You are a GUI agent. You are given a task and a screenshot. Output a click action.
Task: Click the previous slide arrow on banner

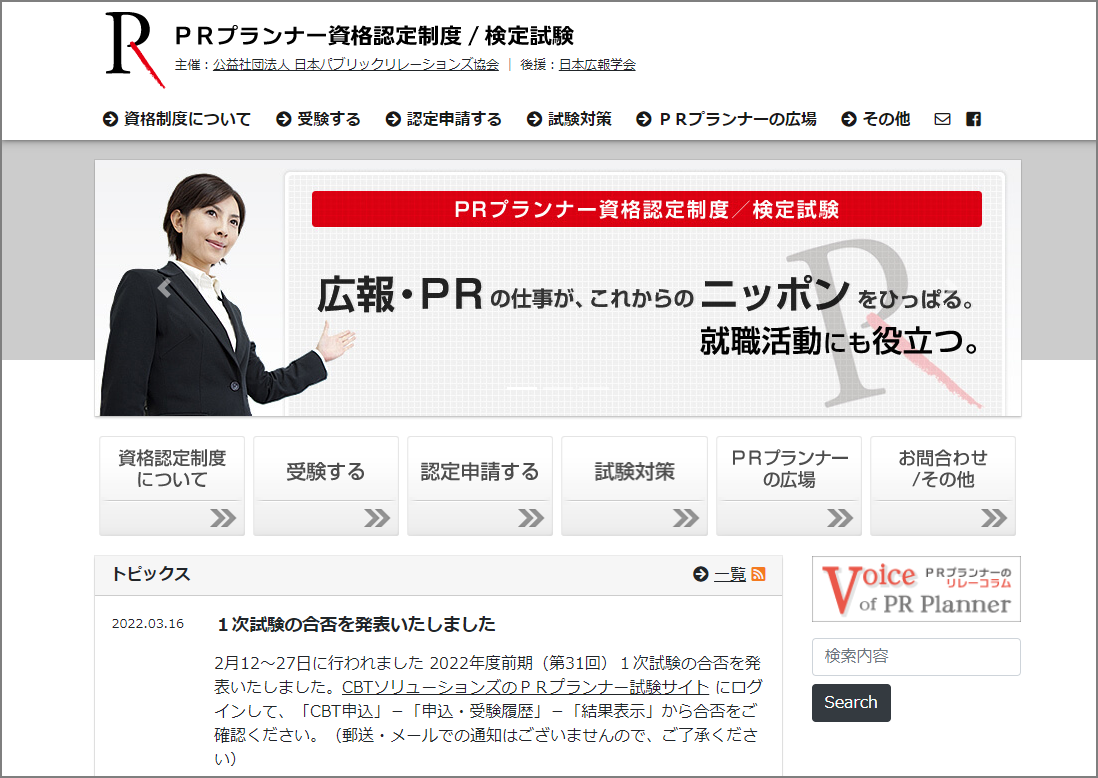coord(165,288)
